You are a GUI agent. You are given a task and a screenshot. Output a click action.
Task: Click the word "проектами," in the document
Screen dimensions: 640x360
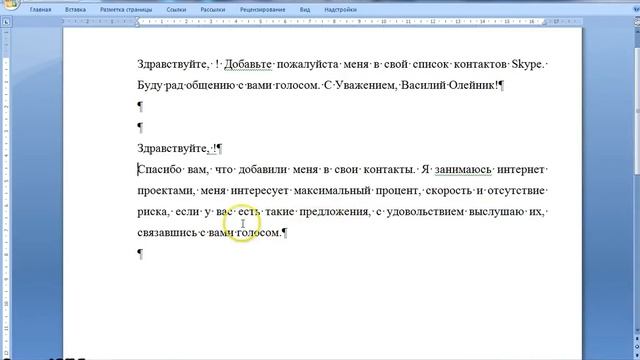[166, 191]
